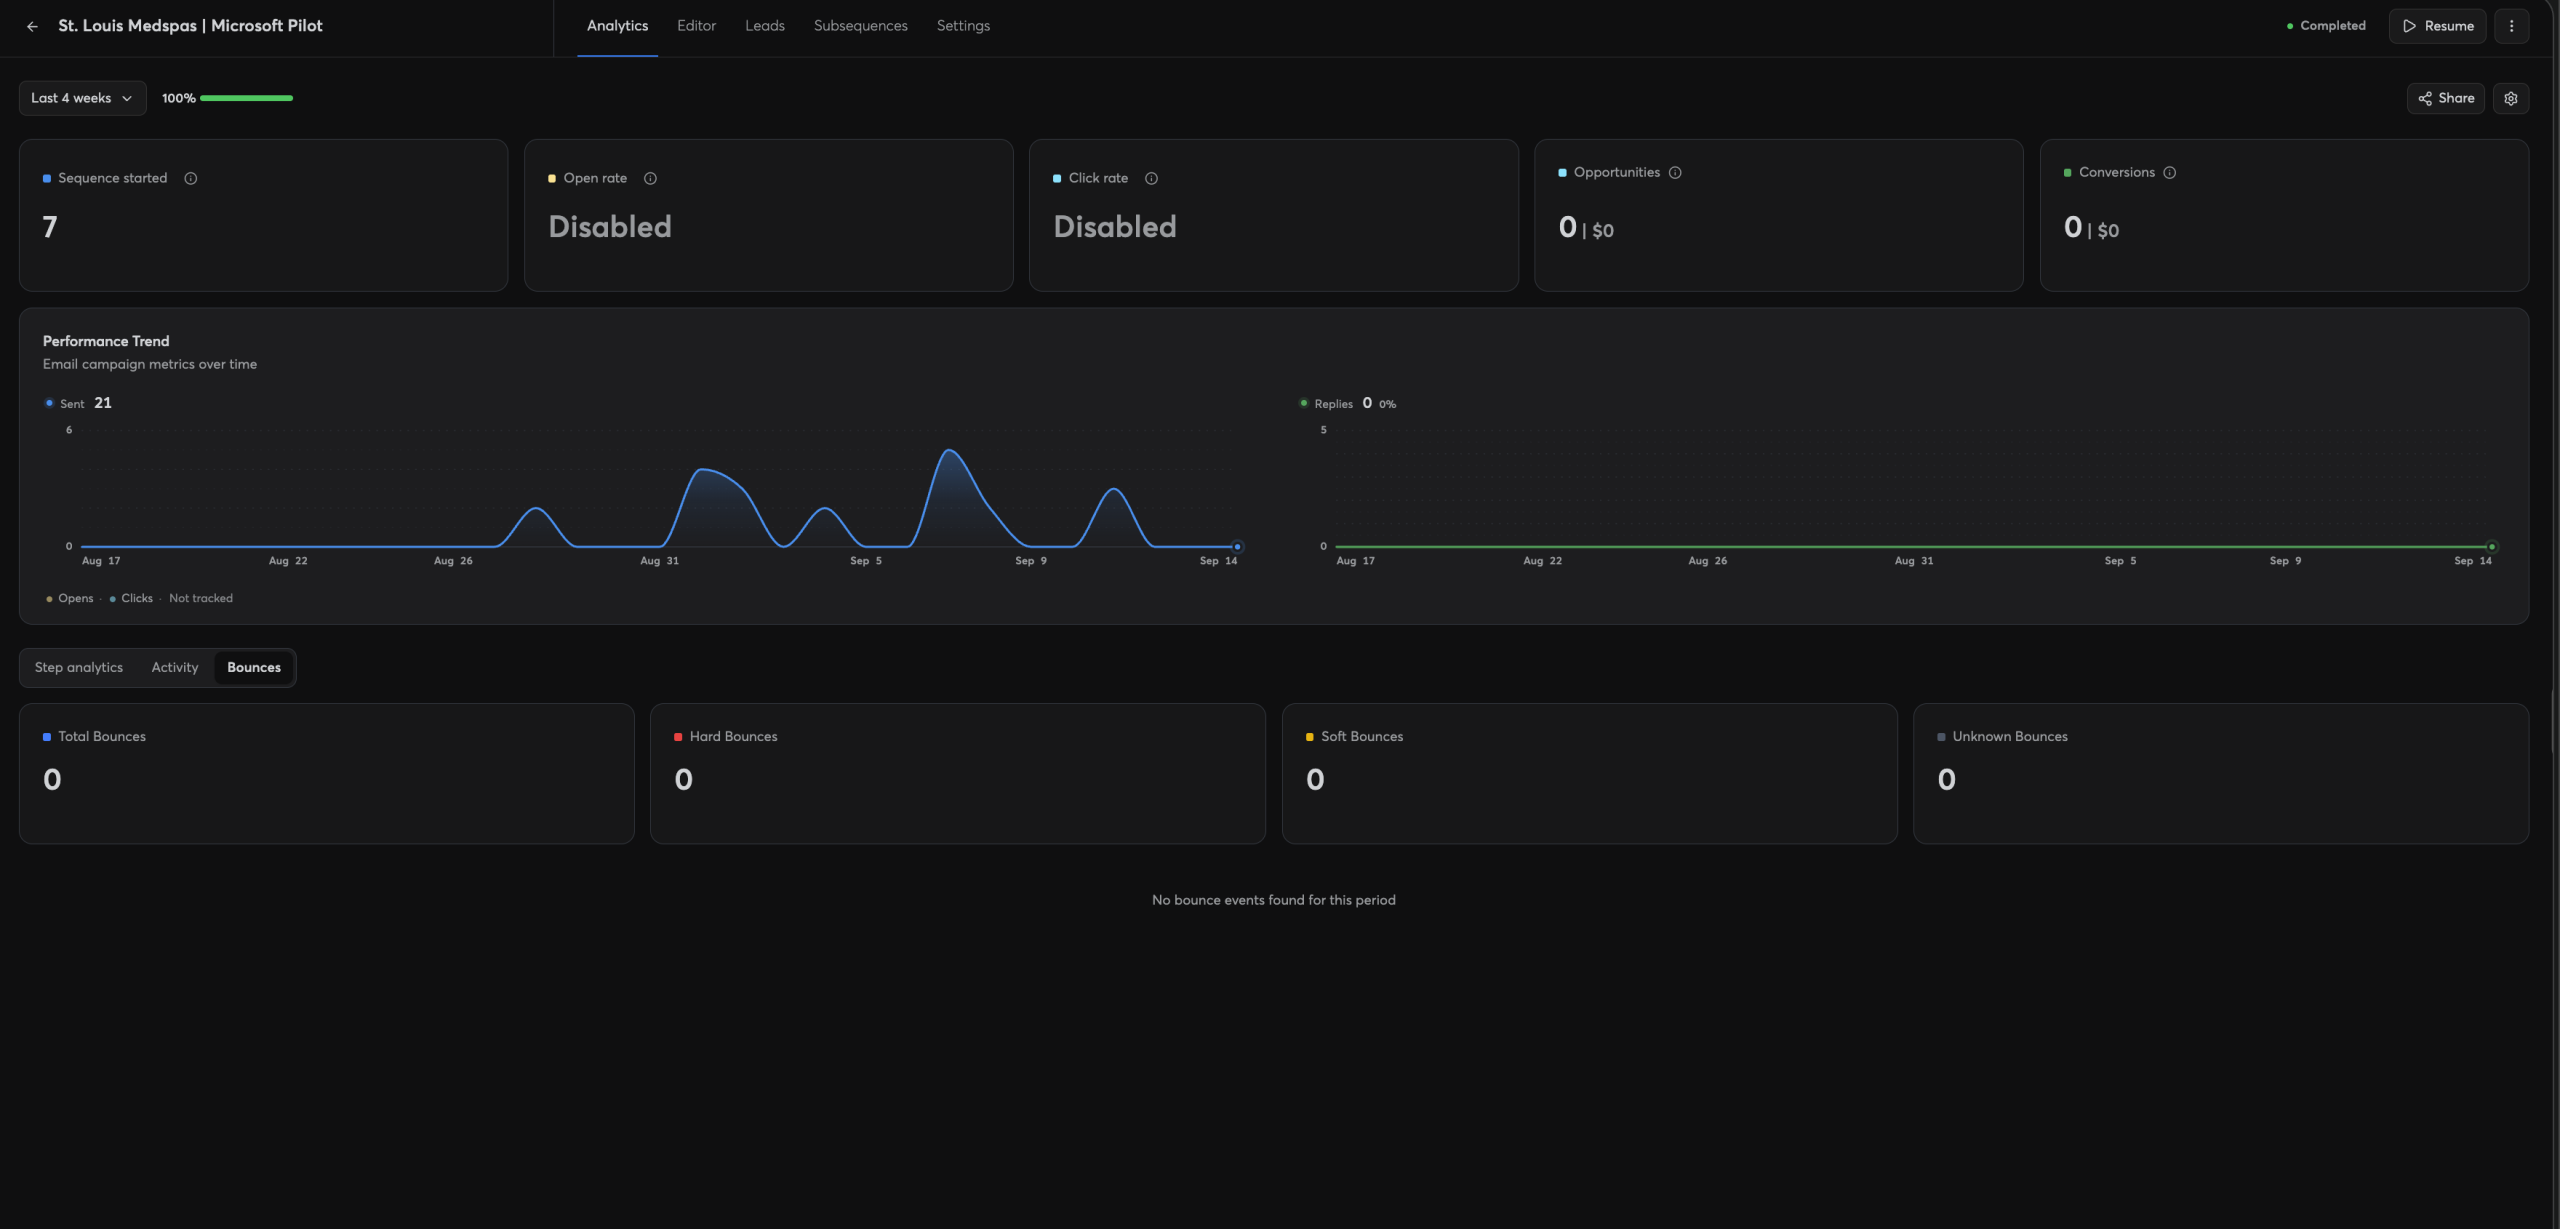Select the Step analytics tab

[x=79, y=667]
